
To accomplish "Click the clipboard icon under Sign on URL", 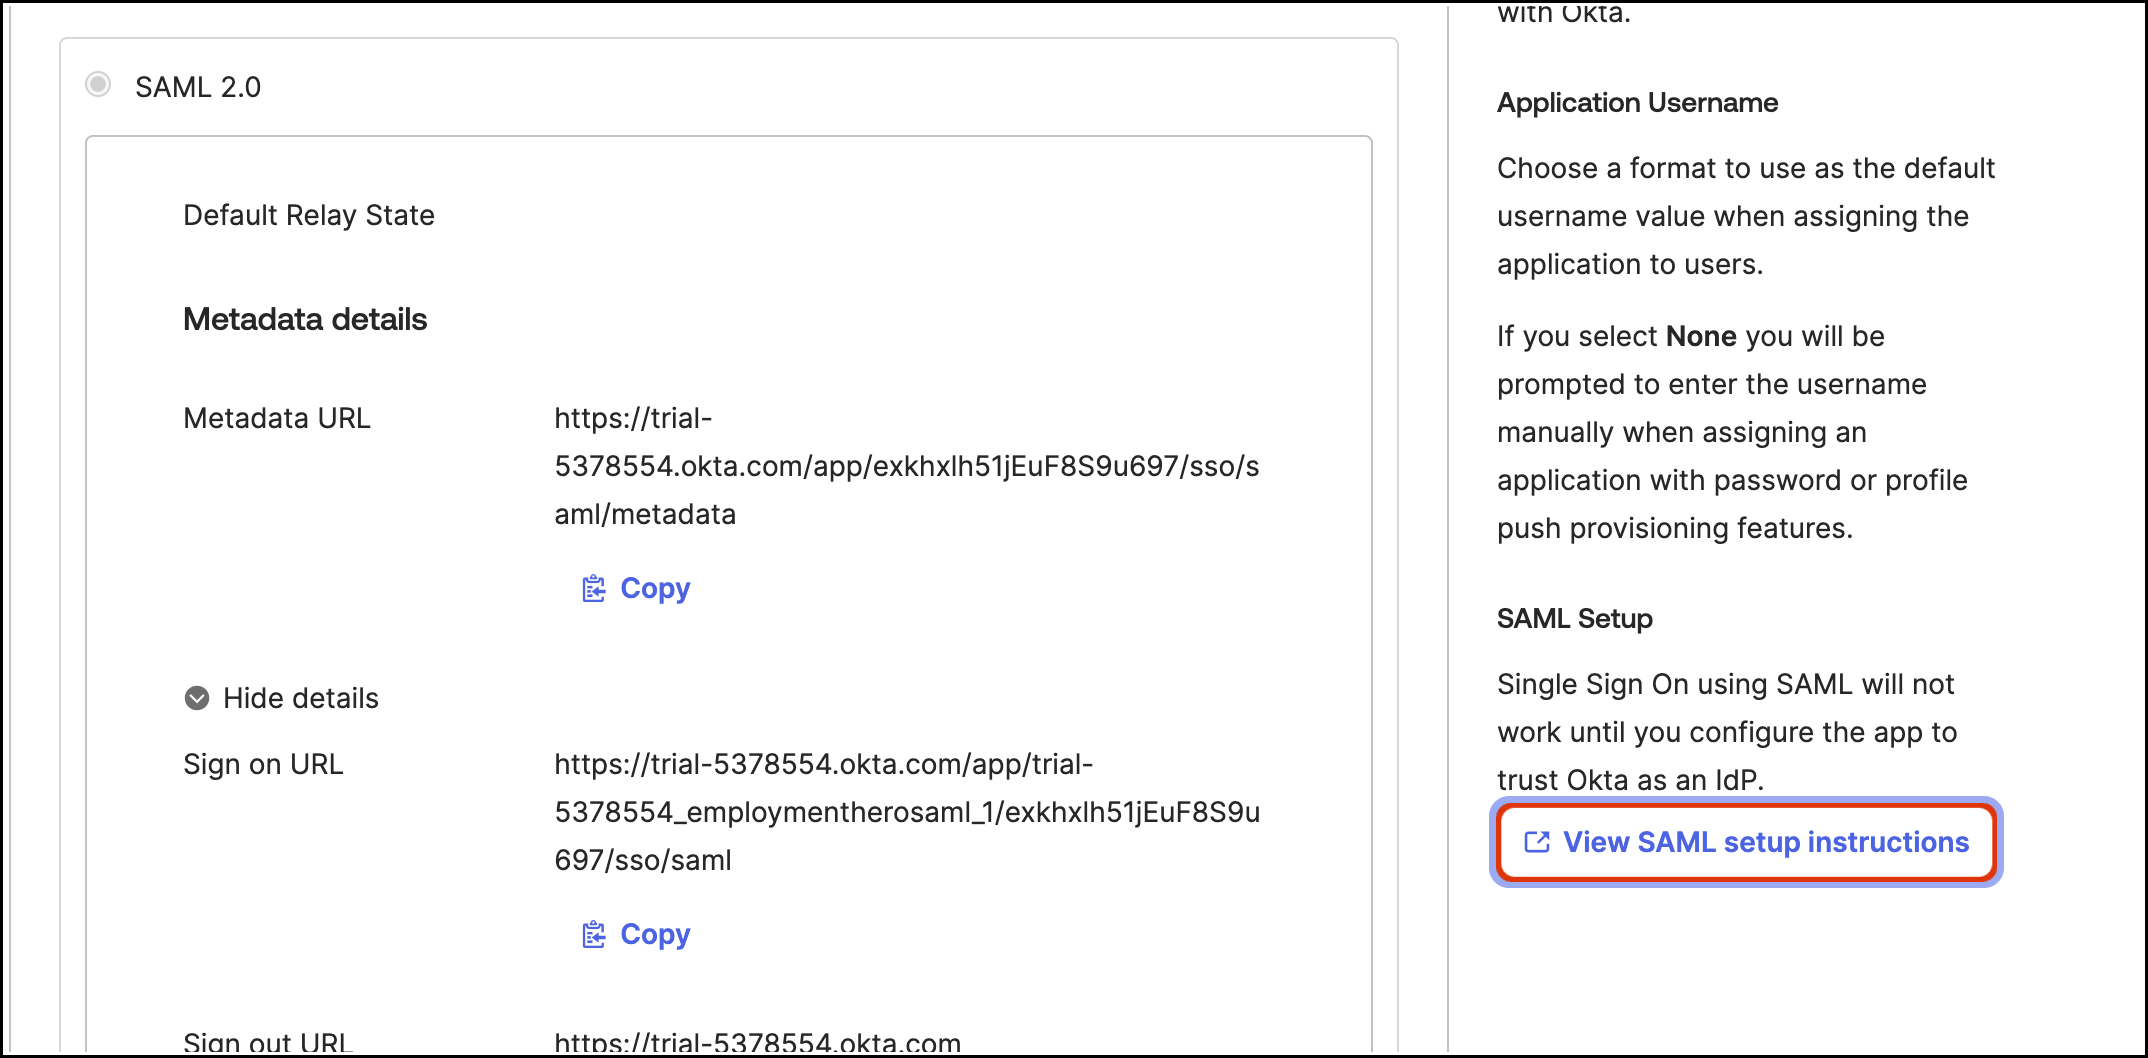I will [594, 935].
